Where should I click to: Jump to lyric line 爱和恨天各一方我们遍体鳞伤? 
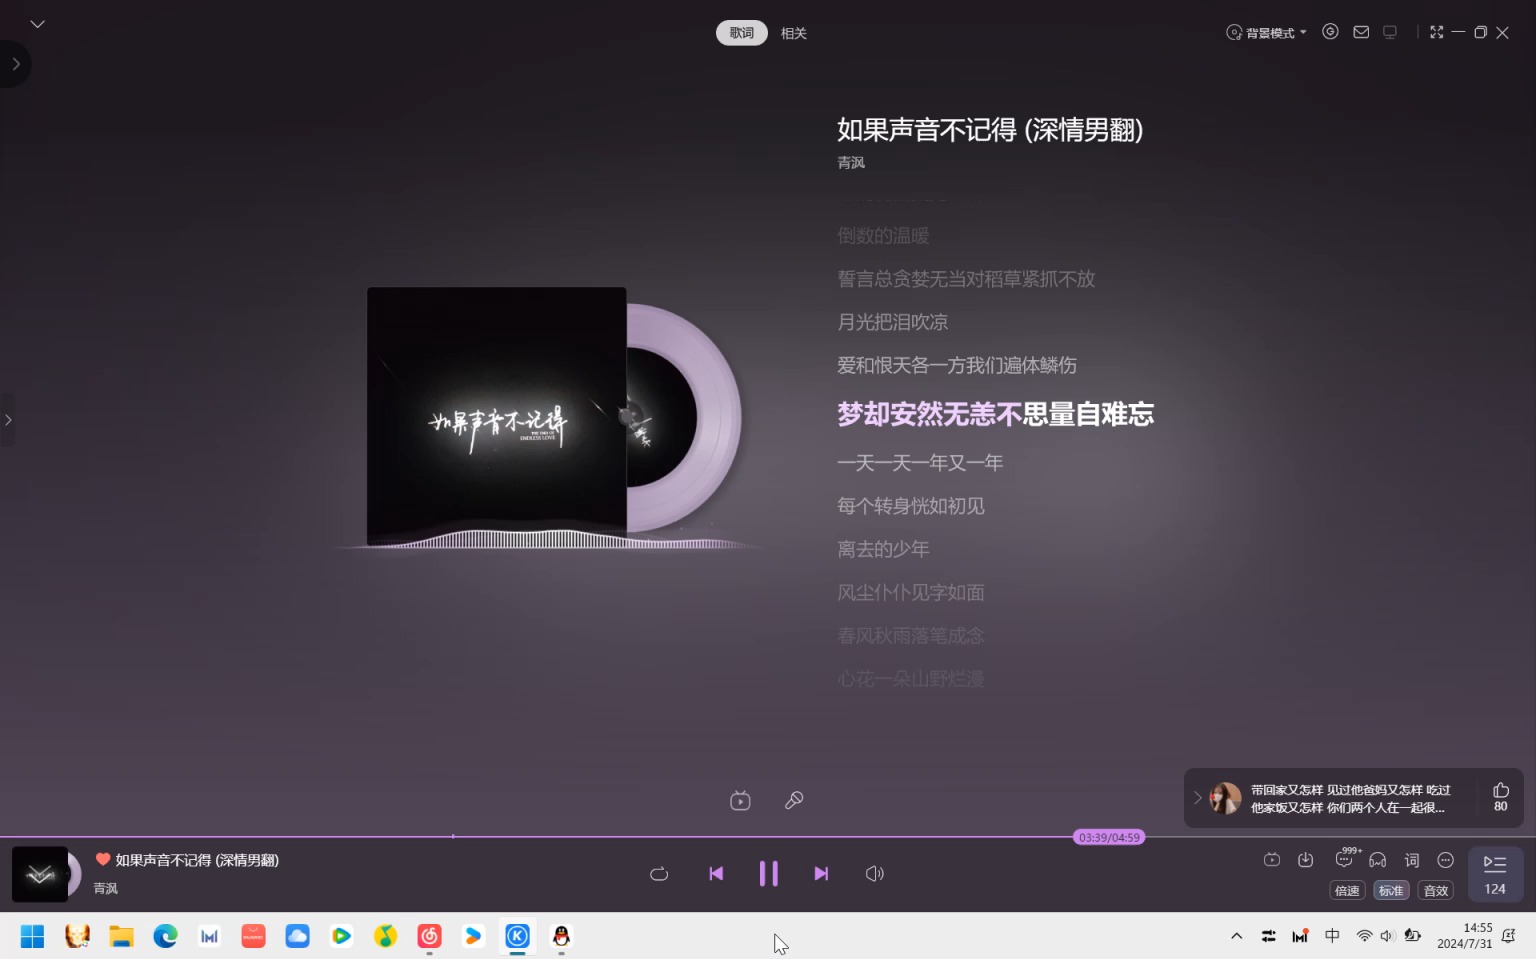coord(957,365)
